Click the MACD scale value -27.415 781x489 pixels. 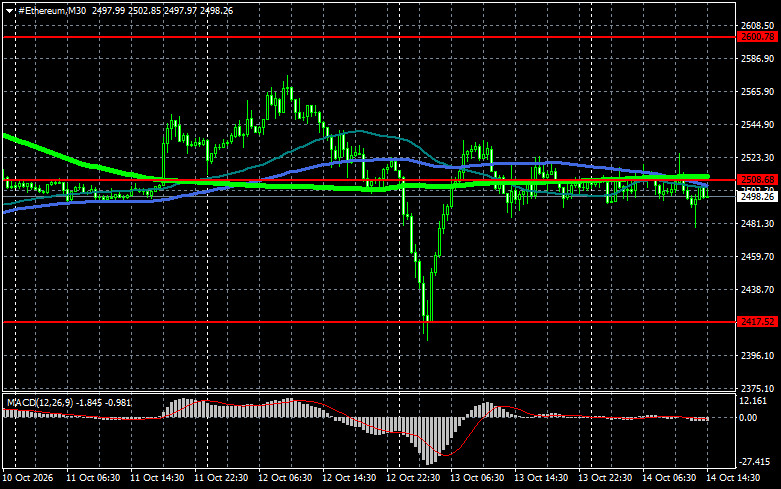coord(754,462)
